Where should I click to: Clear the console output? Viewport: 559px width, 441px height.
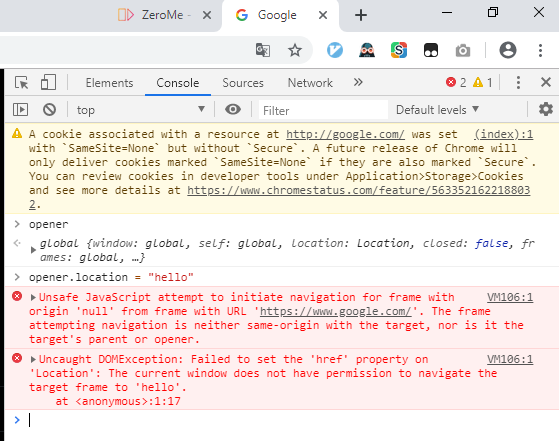coord(50,109)
